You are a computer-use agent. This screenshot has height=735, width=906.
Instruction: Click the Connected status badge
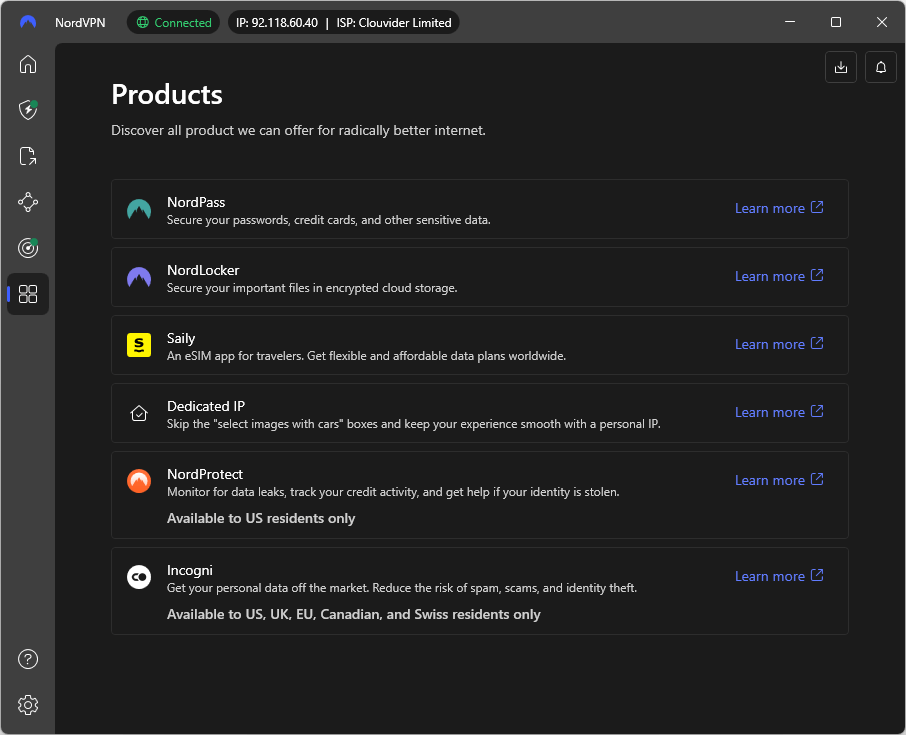pos(173,23)
